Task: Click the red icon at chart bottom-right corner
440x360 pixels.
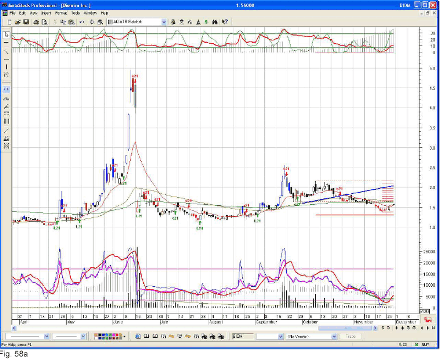Action: (x=427, y=319)
